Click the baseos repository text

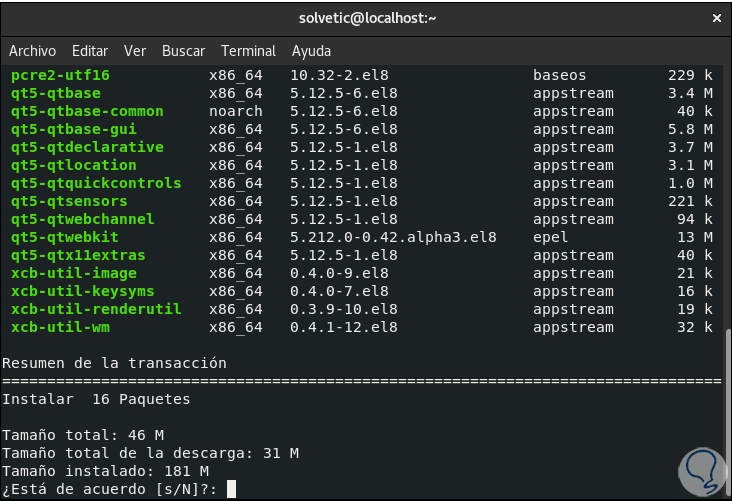(559, 75)
